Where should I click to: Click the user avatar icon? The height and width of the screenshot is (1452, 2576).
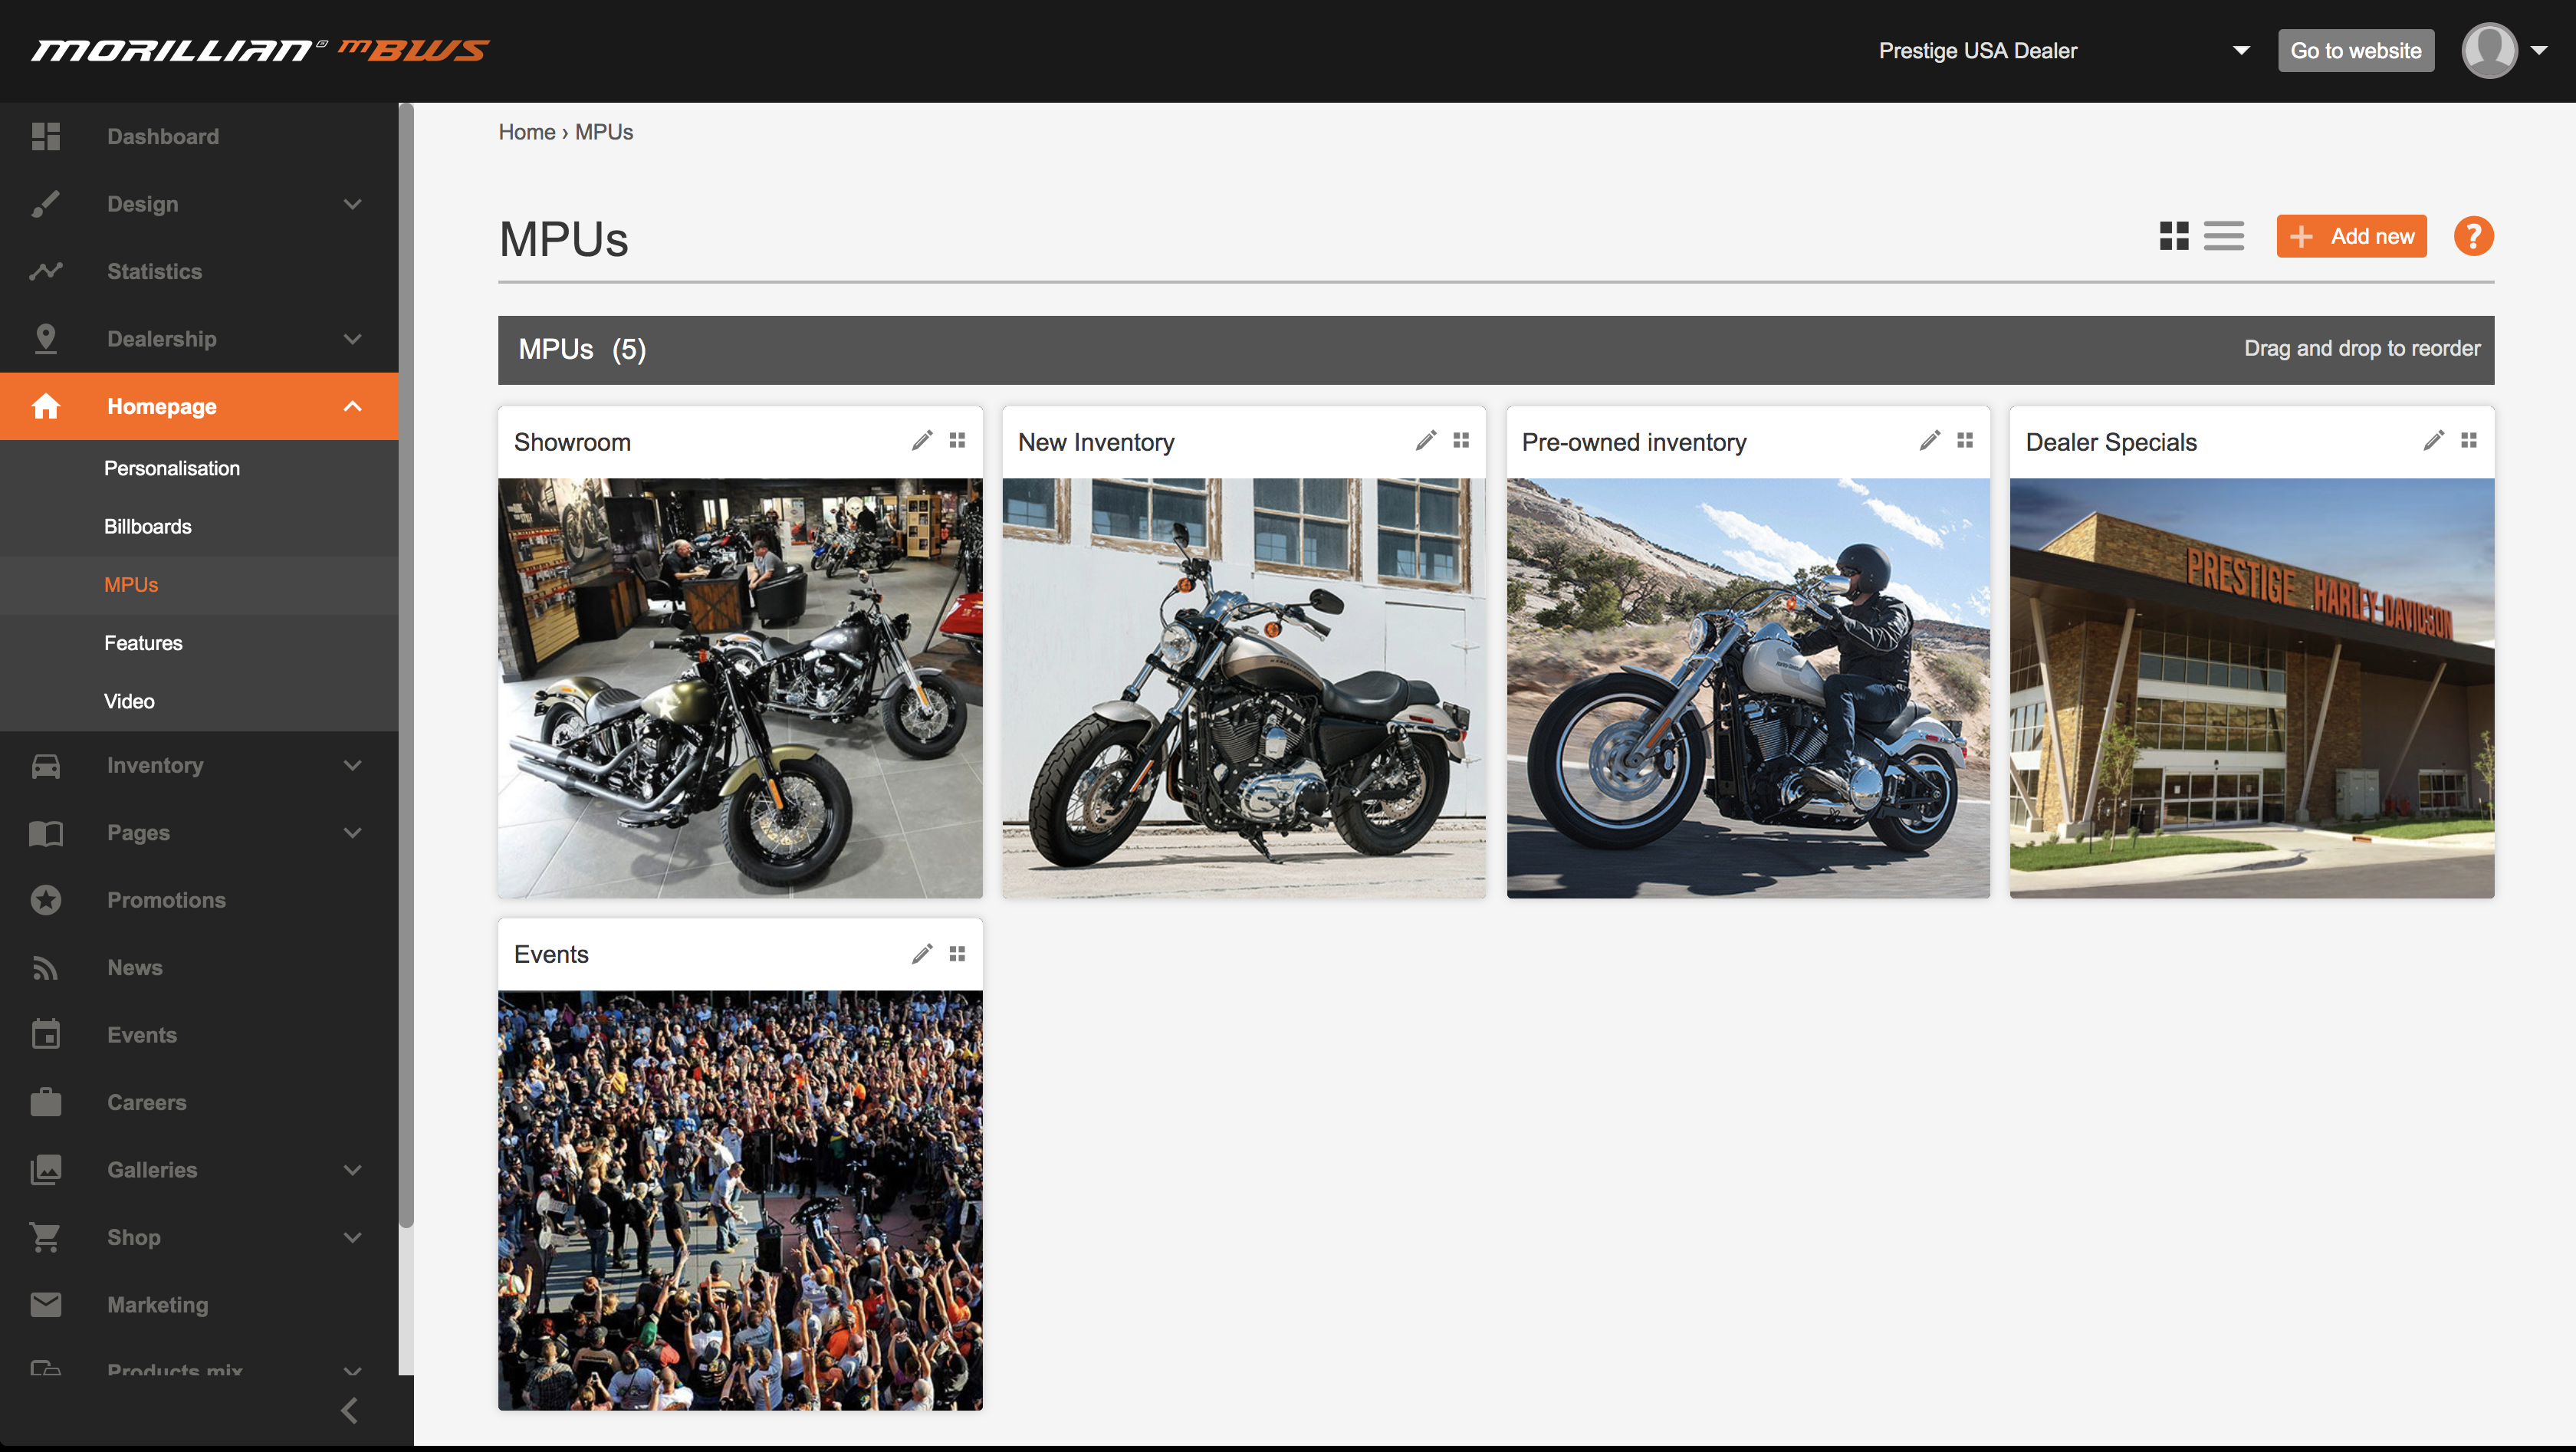click(x=2488, y=50)
